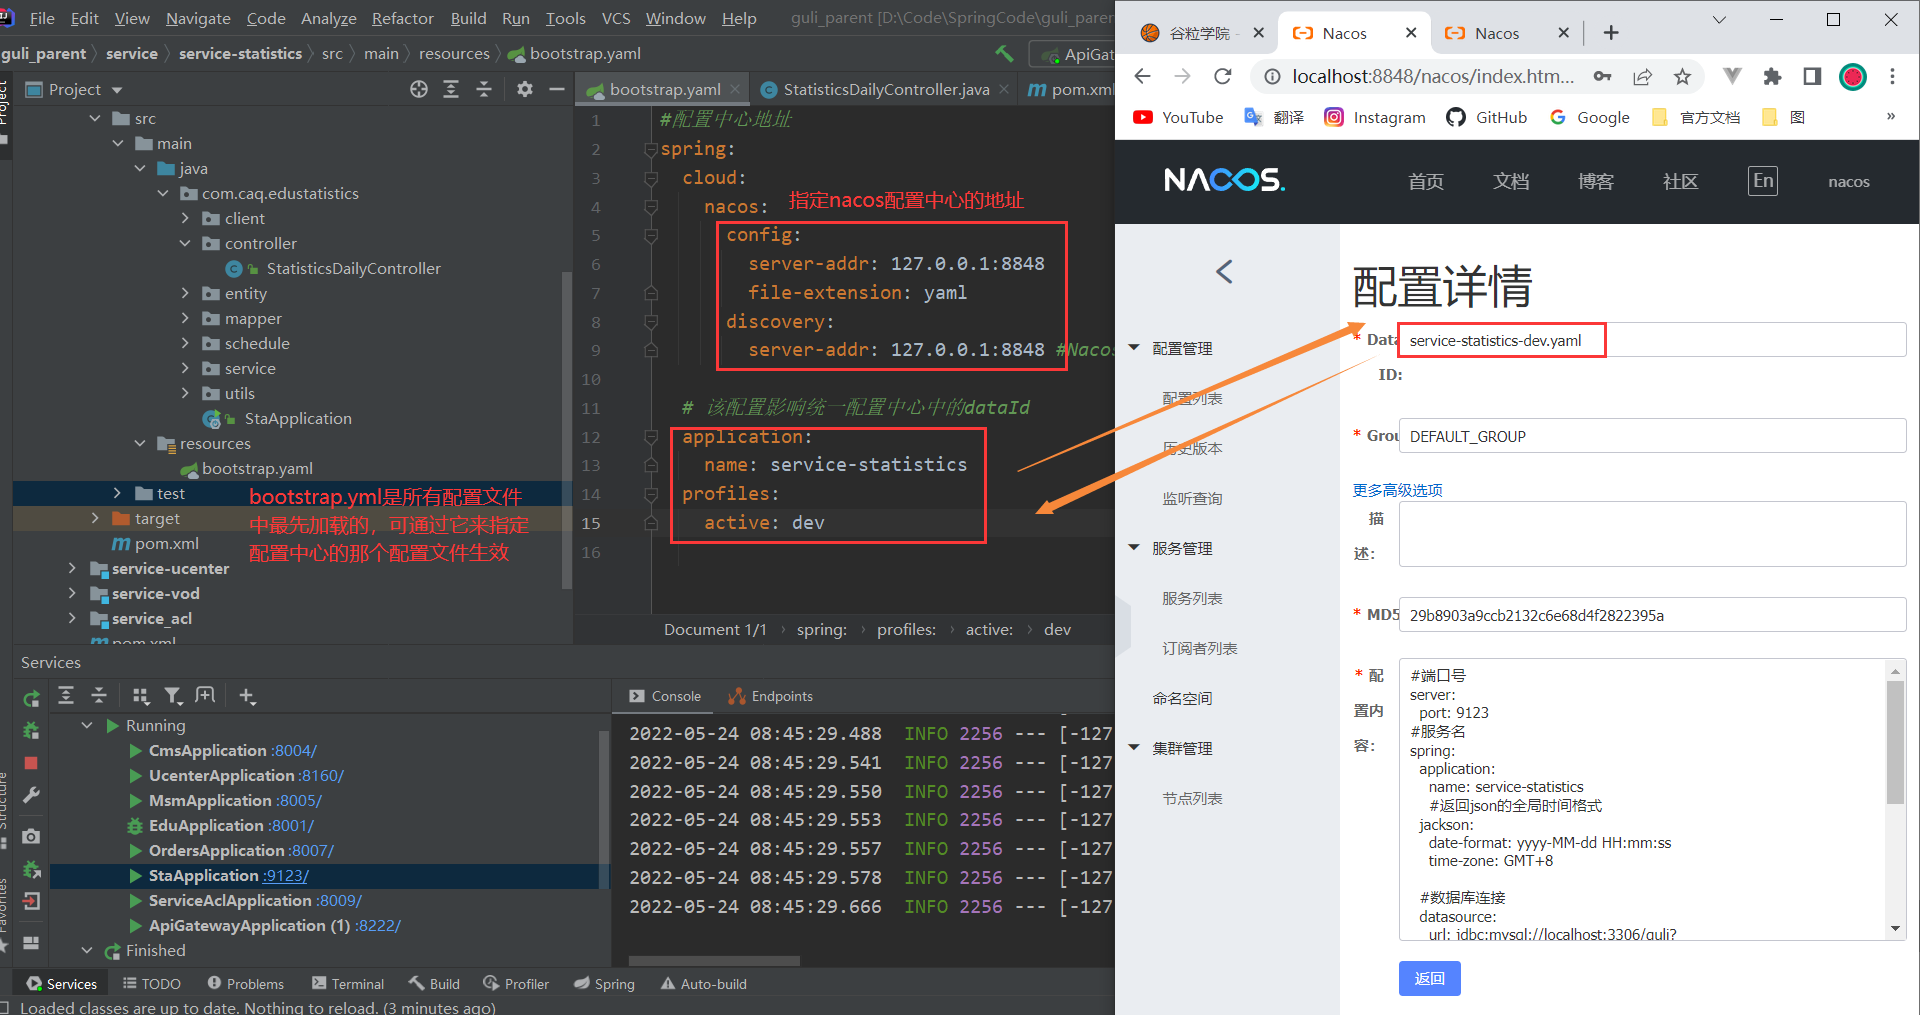Viewport: 1920px width, 1015px height.
Task: Stop the running service with the red square
Action: point(31,763)
